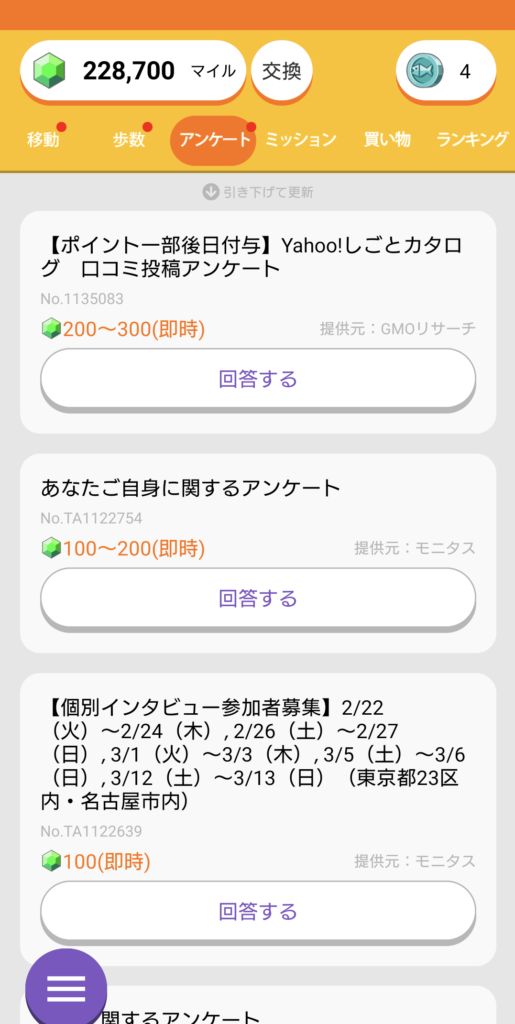Open the 移動 tab
The width and height of the screenshot is (515, 1024).
pyautogui.click(x=43, y=139)
